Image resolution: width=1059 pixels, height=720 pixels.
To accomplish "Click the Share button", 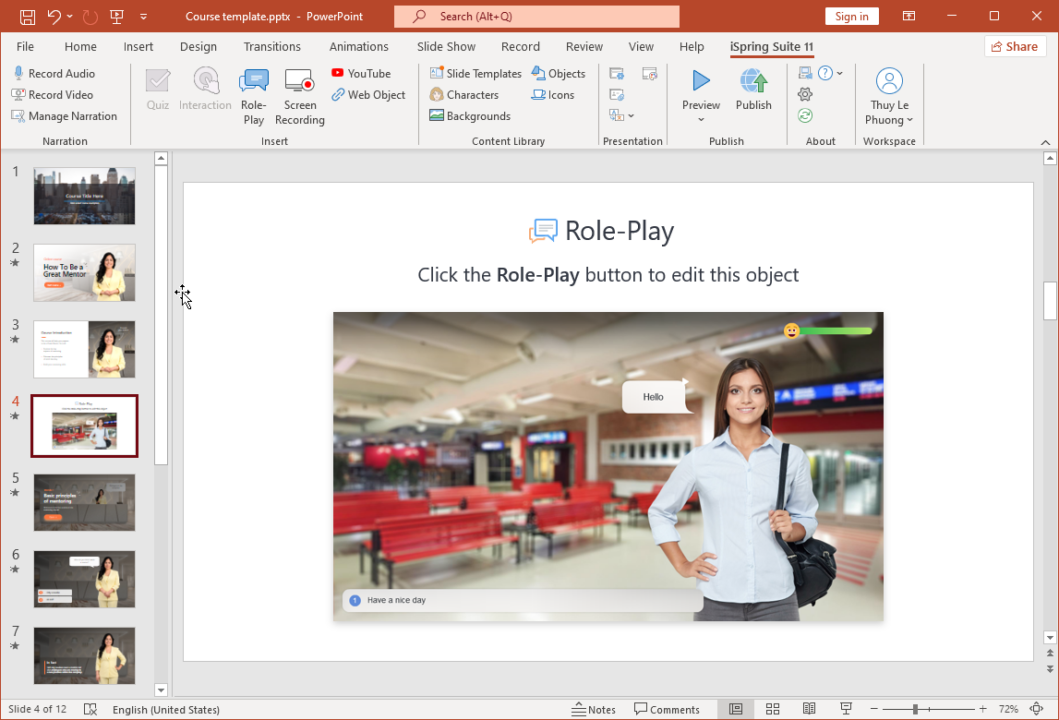I will (1014, 46).
